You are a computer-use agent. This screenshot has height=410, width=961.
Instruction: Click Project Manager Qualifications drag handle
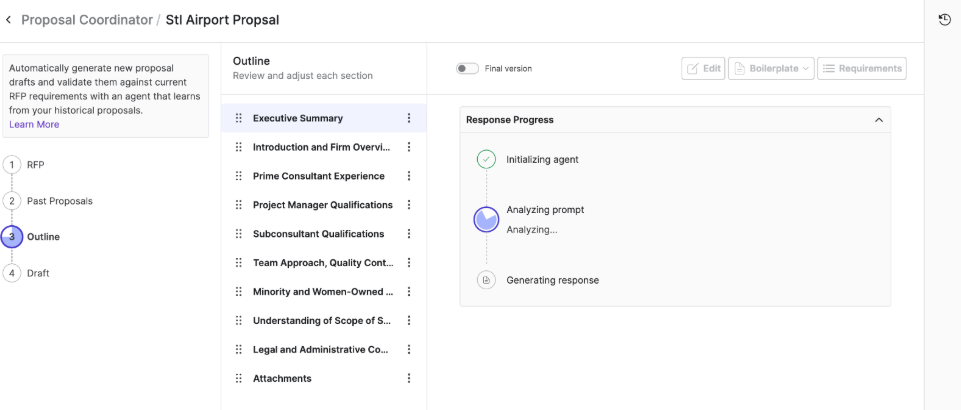[239, 205]
